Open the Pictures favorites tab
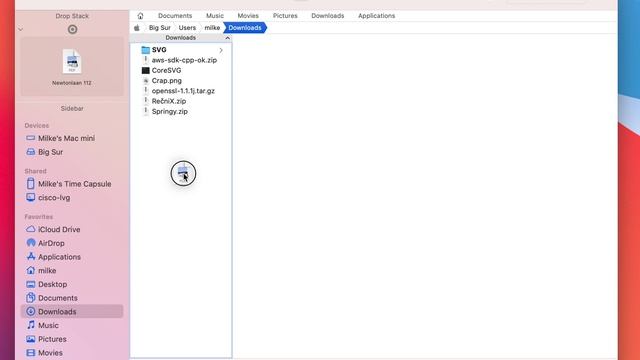The image size is (640, 360). point(285,16)
